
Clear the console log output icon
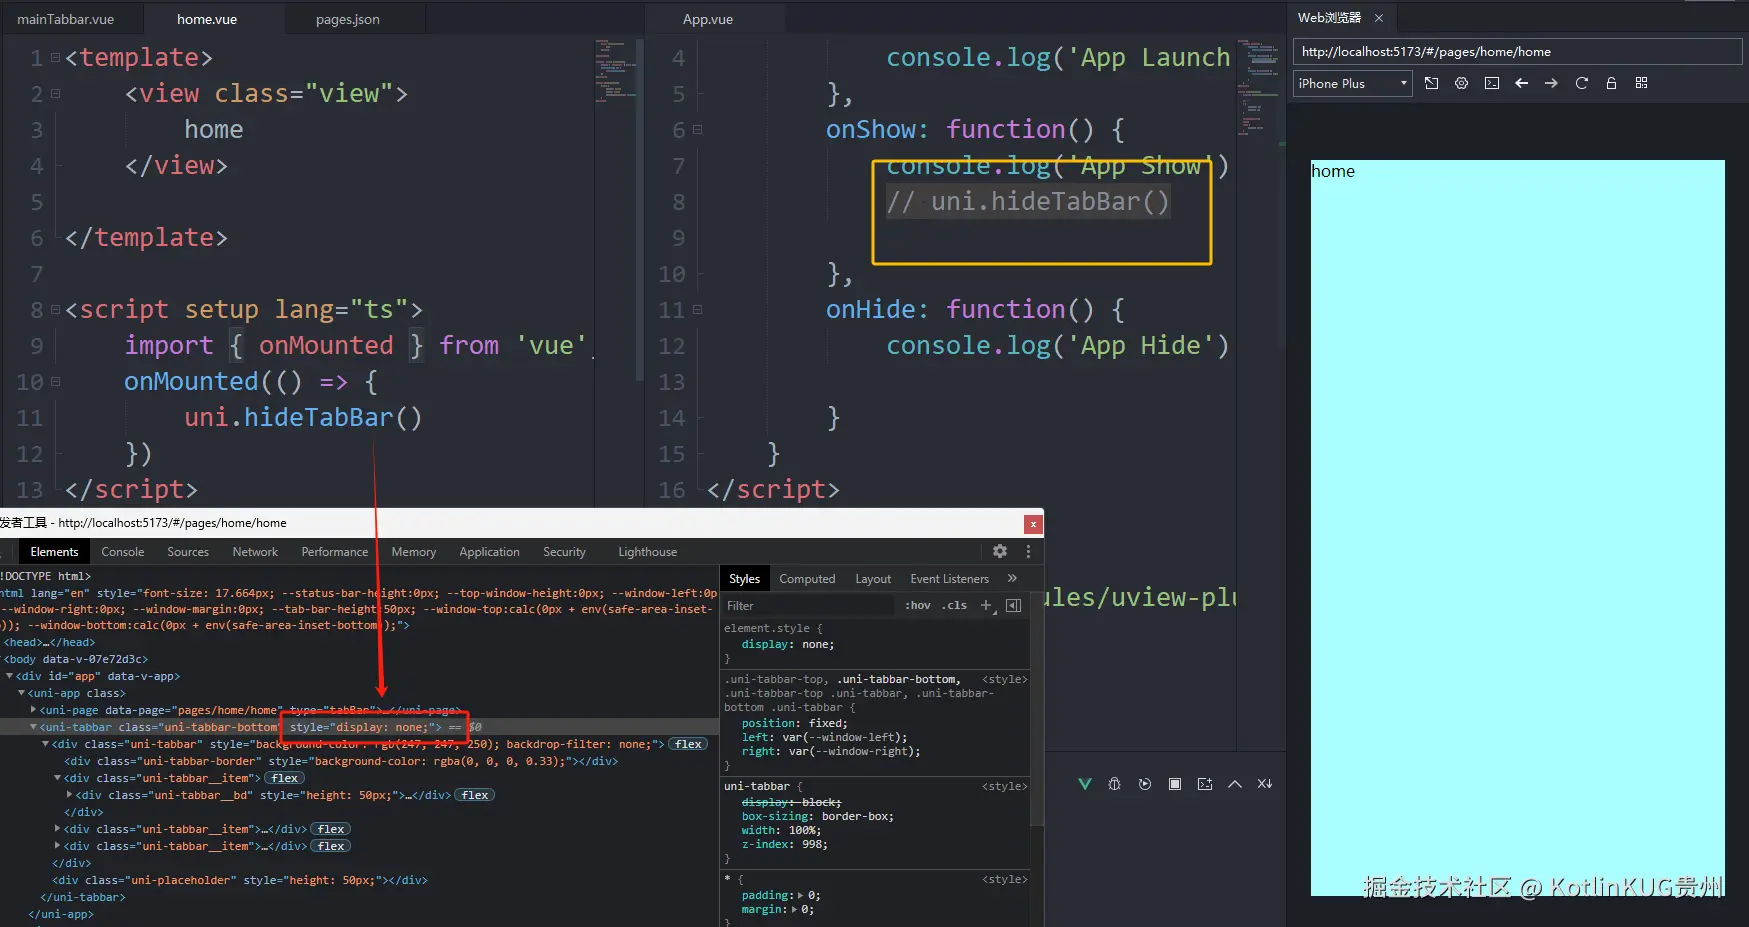click(x=1265, y=784)
